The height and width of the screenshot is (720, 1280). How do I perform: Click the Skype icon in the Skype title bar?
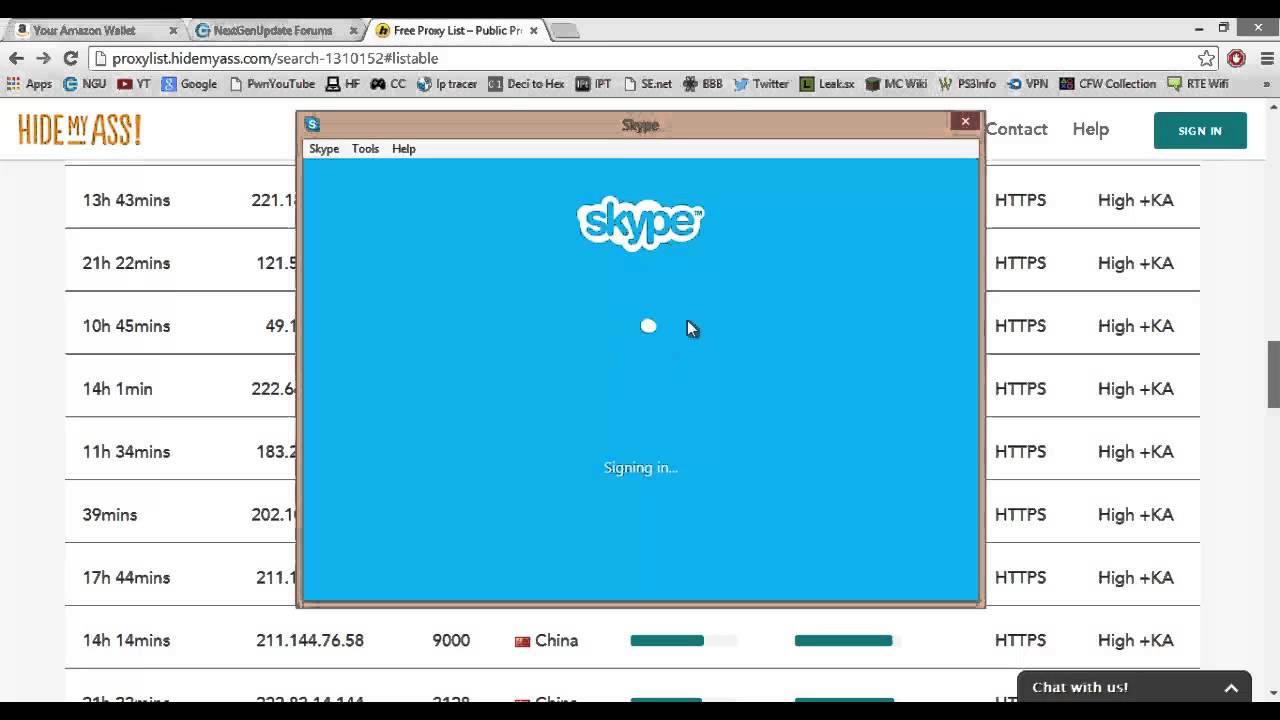coord(312,124)
